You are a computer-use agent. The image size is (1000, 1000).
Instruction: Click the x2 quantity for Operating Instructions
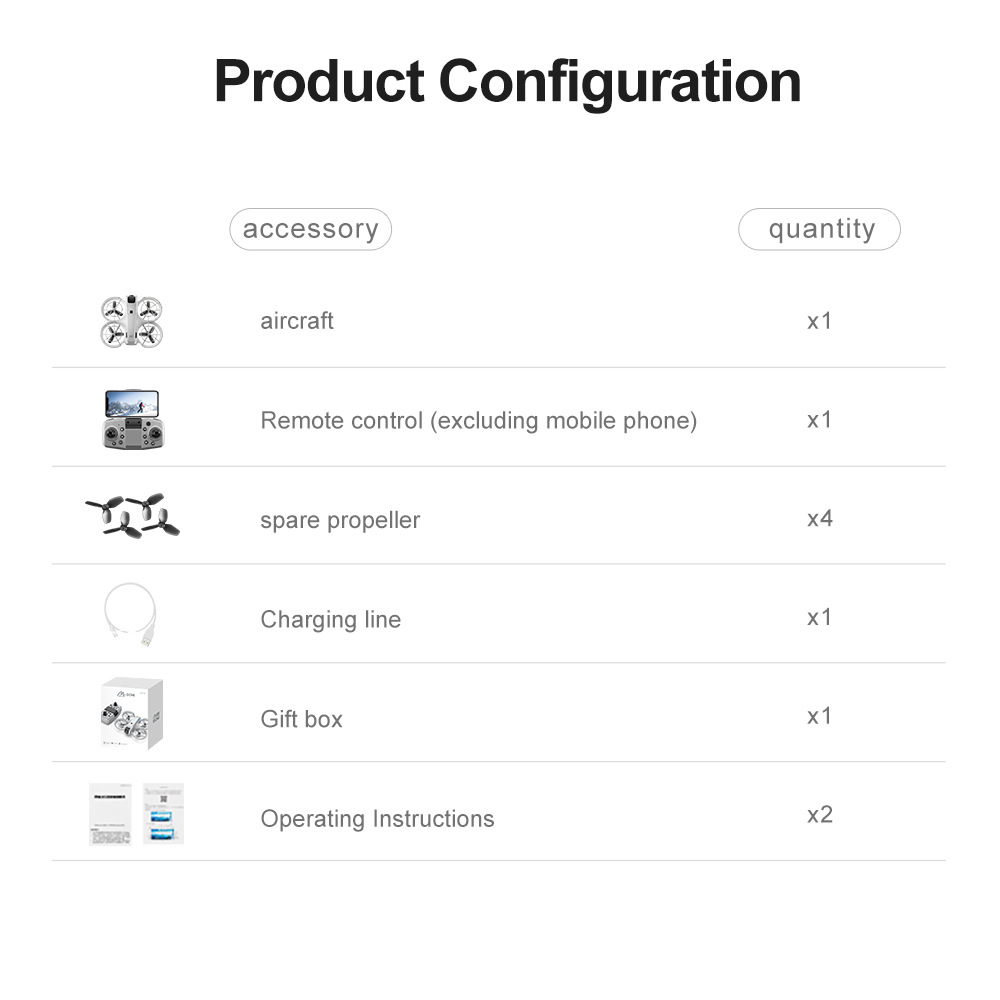point(819,815)
